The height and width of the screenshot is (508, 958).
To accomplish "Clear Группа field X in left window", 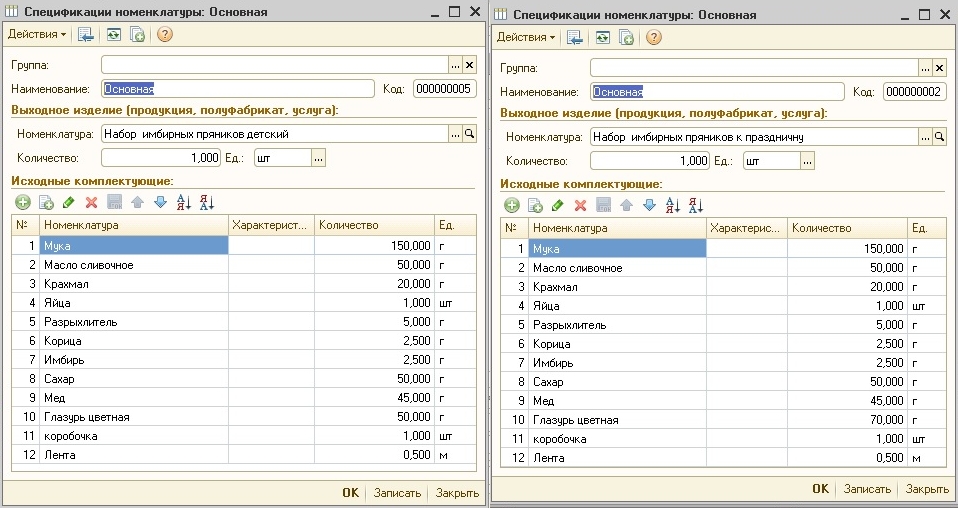I will tap(469, 65).
